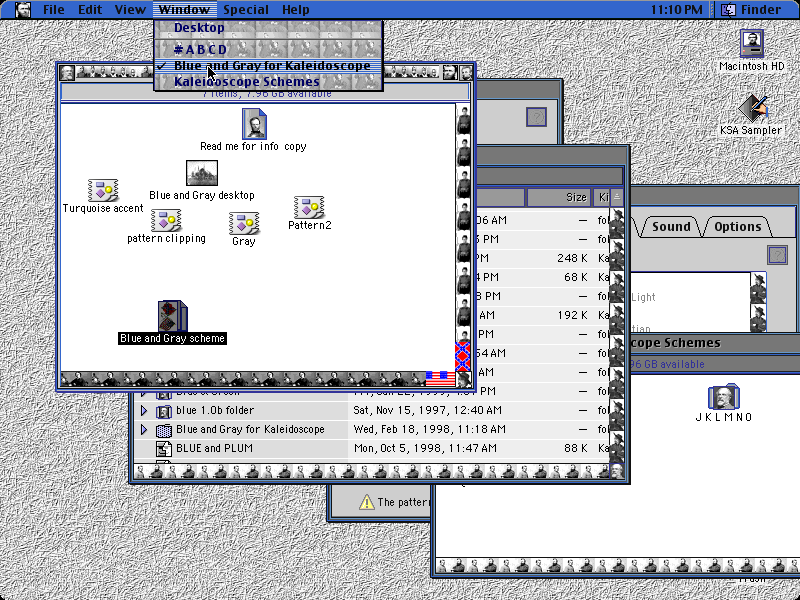The image size is (800, 600).
Task: Click the front window's vertical scrollbar track
Action: tap(463, 223)
